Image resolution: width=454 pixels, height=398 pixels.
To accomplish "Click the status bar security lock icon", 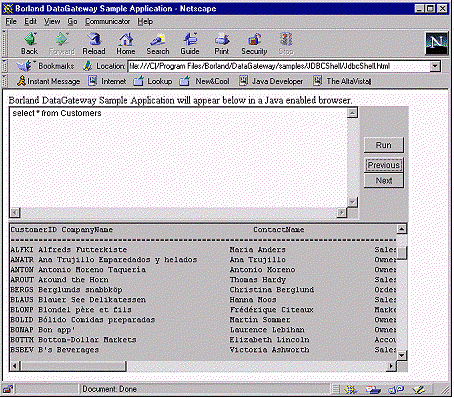I will click(x=8, y=389).
